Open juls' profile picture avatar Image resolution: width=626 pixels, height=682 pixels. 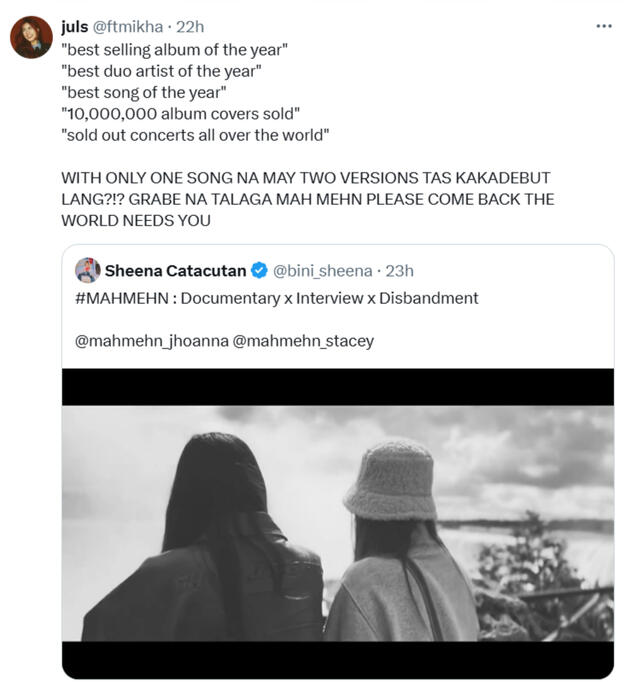(31, 37)
